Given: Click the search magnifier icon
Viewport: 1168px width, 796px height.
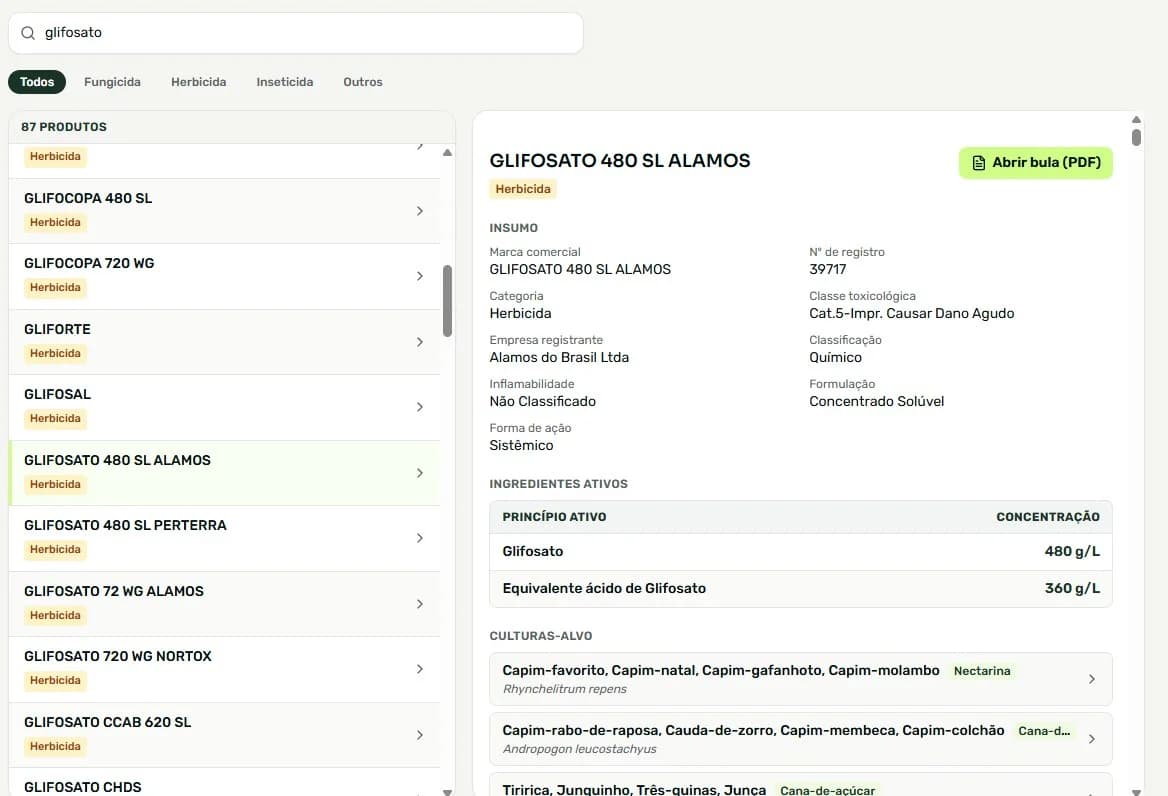Looking at the screenshot, I should 28,33.
